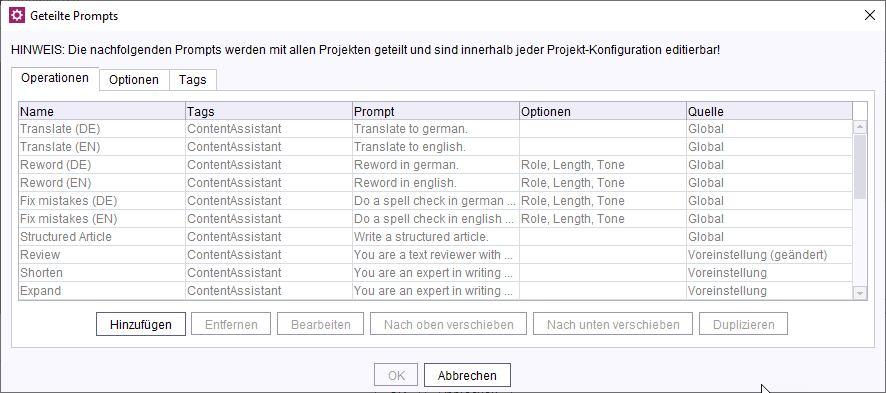Select the Translate (DE) row
Screen dimensions: 886x393
tap(436, 129)
